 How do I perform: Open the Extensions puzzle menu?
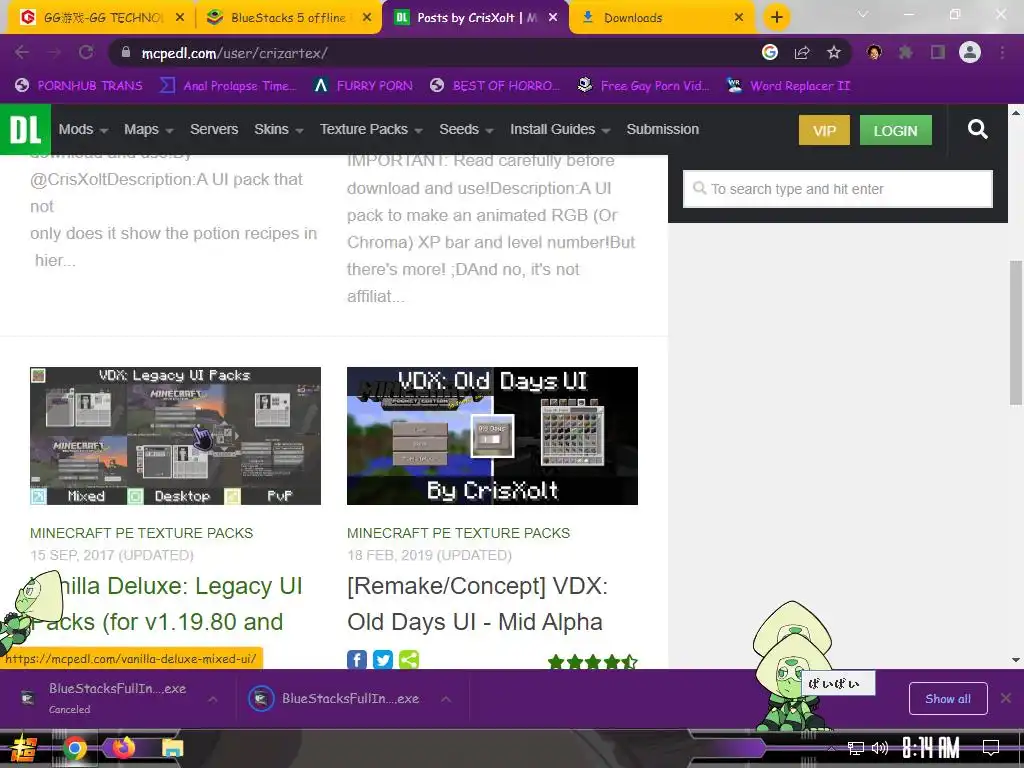[906, 52]
